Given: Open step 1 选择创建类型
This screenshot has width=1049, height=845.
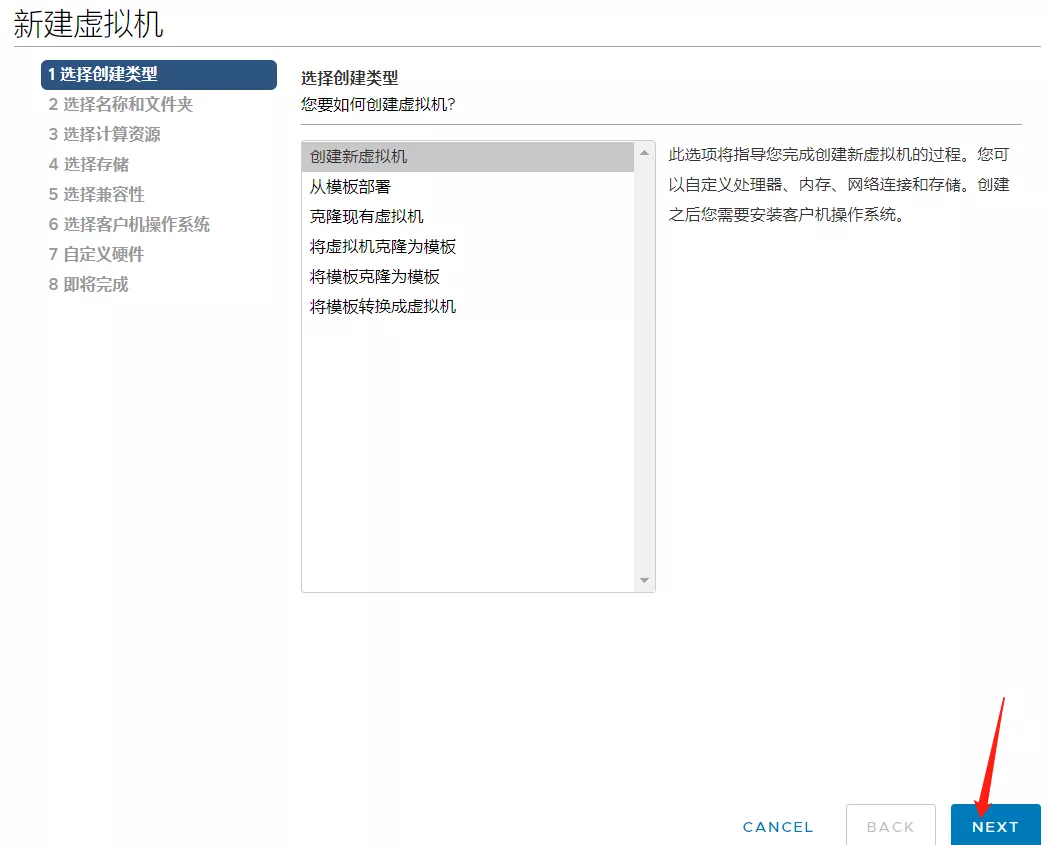Looking at the screenshot, I should 158,74.
